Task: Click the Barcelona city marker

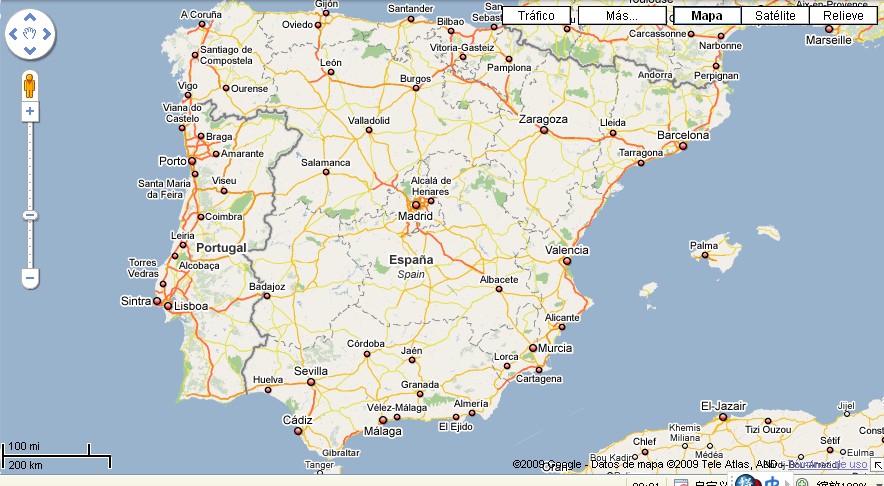Action: pos(684,146)
